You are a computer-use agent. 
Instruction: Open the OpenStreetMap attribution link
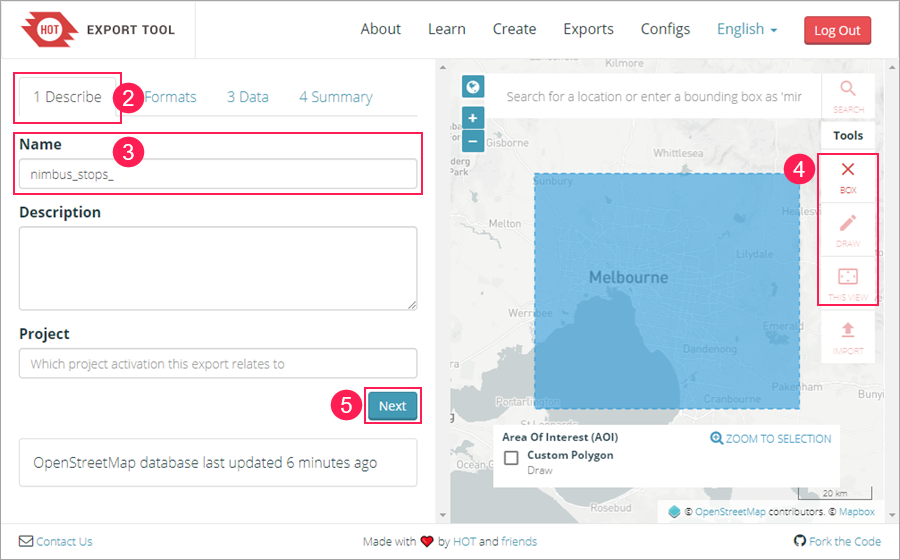pos(730,512)
